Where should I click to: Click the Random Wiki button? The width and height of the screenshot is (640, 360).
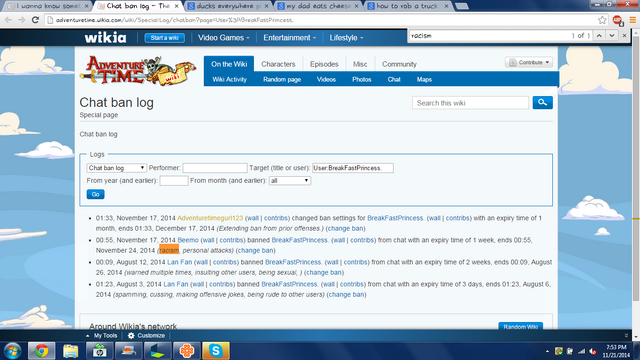pyautogui.click(x=520, y=326)
